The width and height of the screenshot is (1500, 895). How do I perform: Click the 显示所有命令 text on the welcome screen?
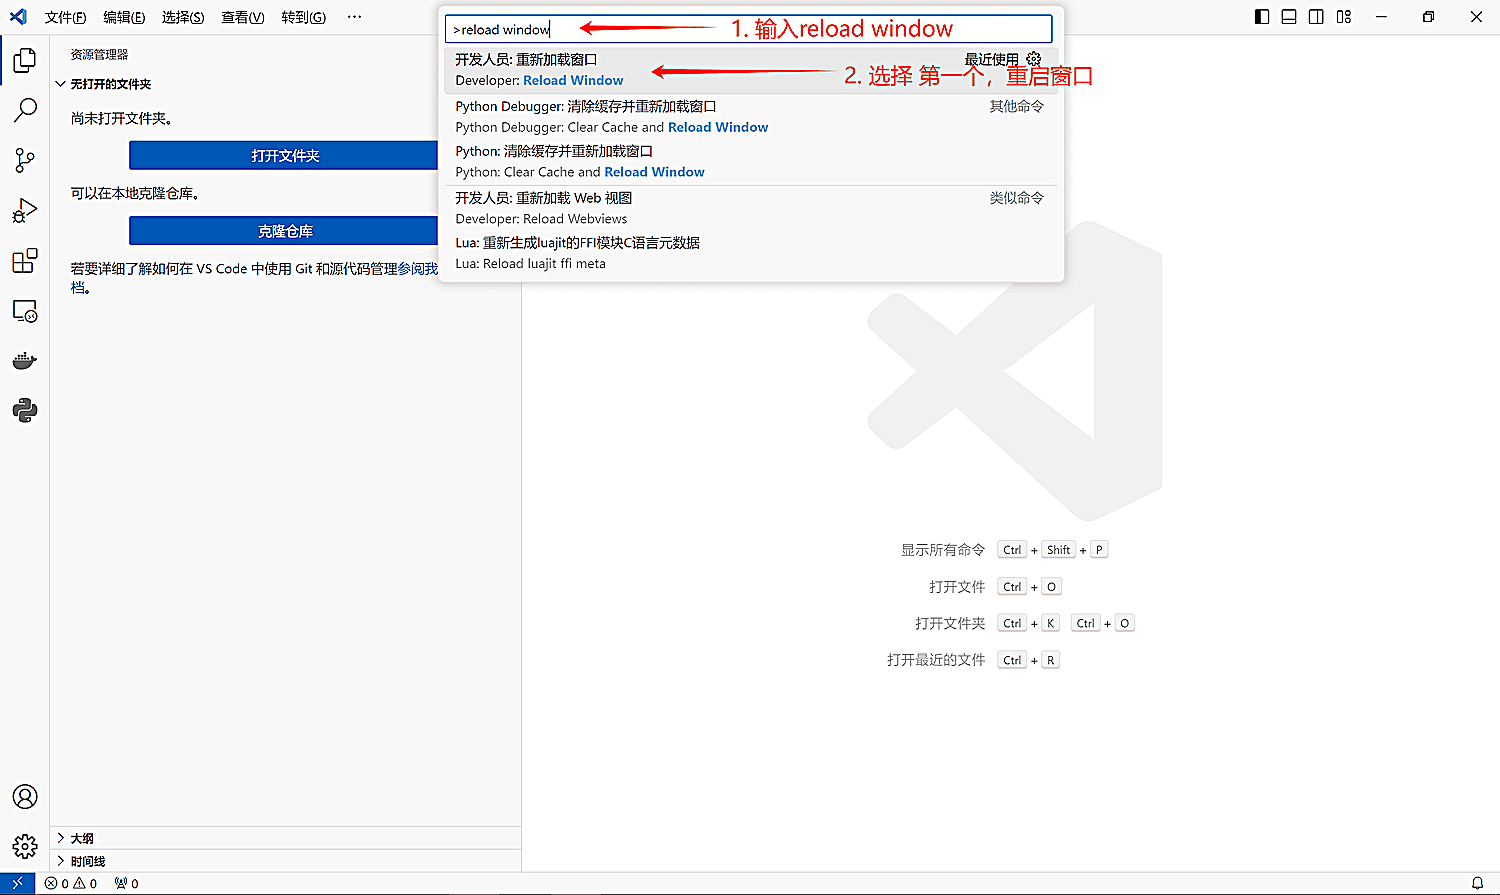pos(943,550)
